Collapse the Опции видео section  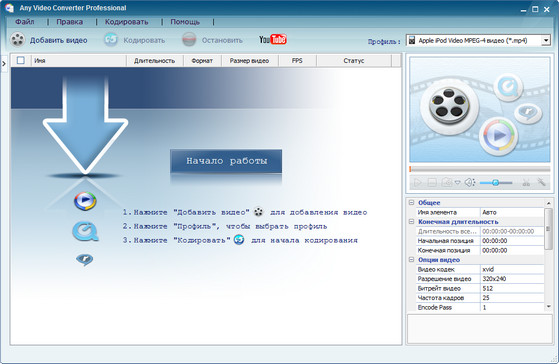[411, 260]
